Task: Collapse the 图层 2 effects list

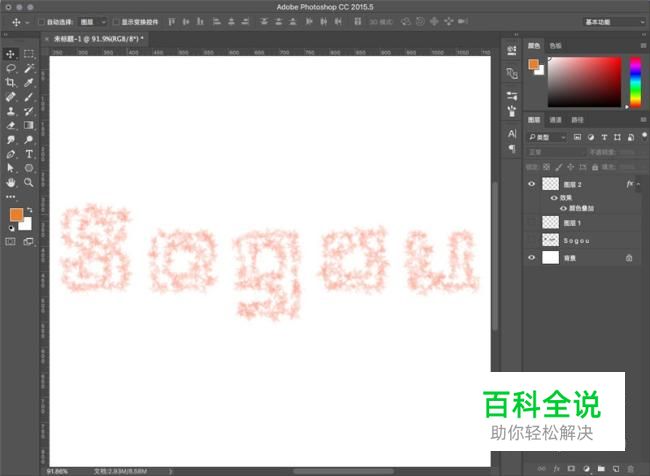Action: tap(639, 184)
